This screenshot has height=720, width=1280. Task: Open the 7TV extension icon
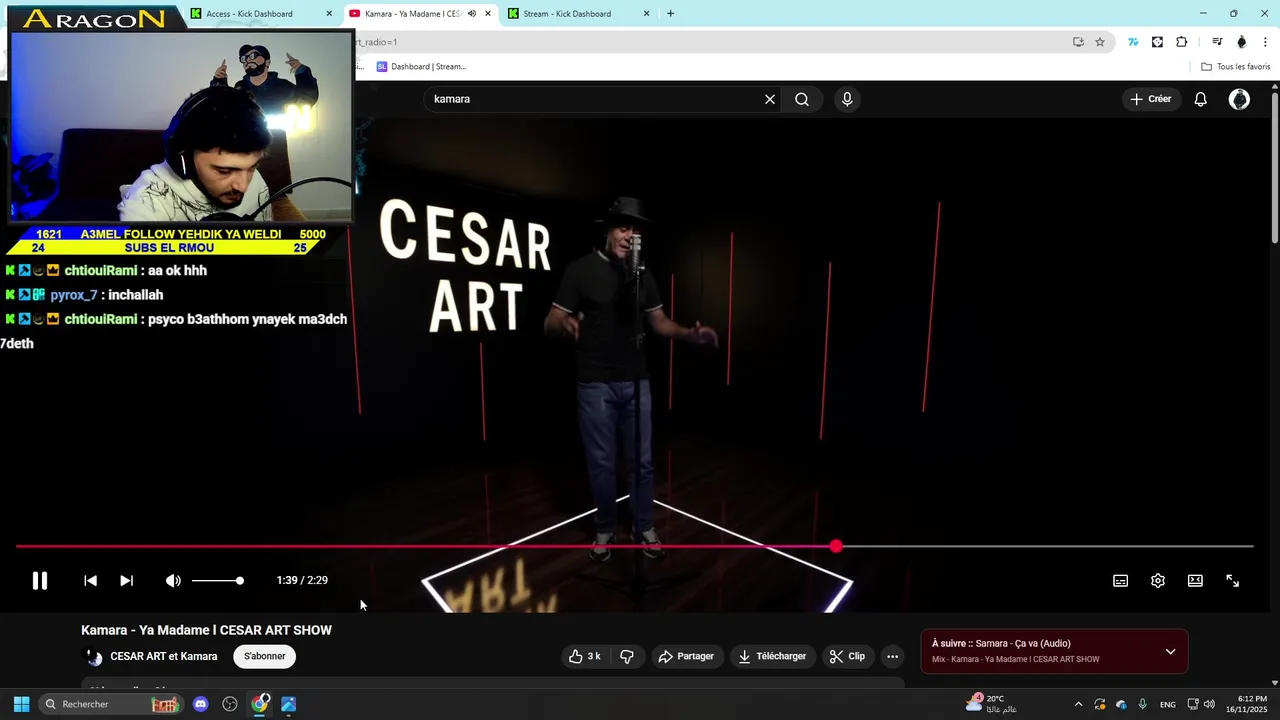point(1133,42)
